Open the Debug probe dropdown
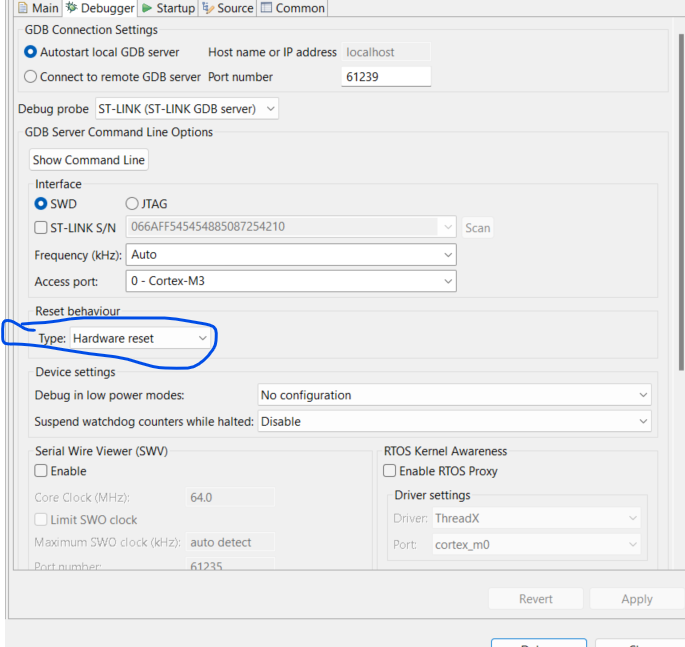This screenshot has width=685, height=647. (x=186, y=108)
